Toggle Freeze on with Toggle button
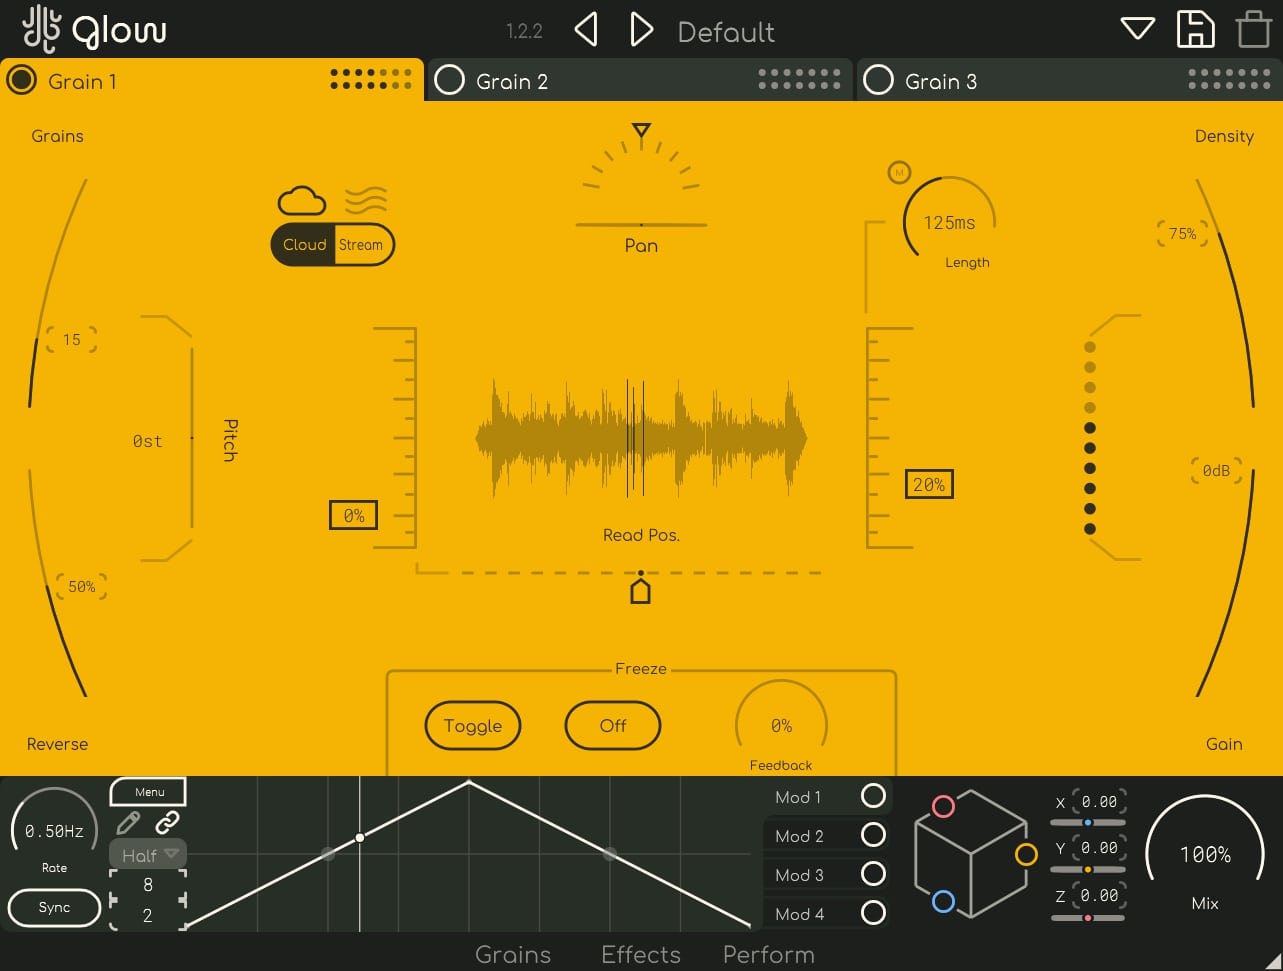The height and width of the screenshot is (971, 1283). coord(472,726)
